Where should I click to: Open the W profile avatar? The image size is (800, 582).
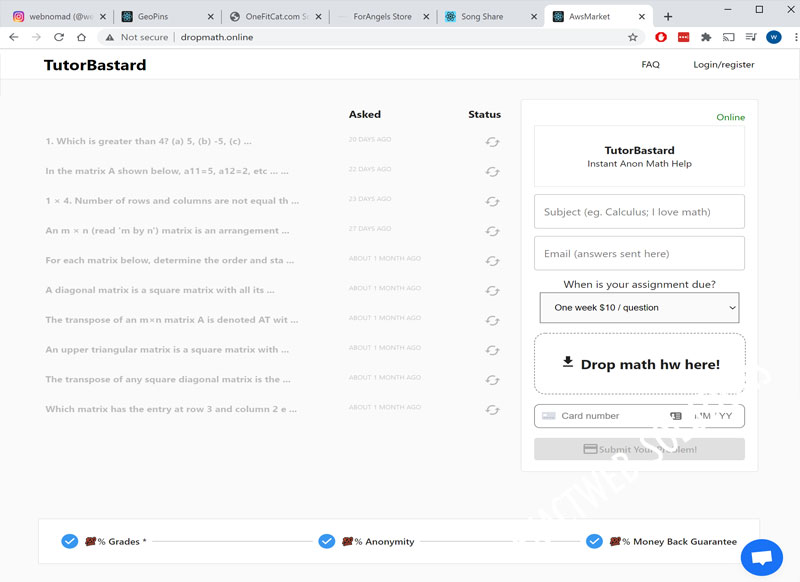pyautogui.click(x=773, y=37)
